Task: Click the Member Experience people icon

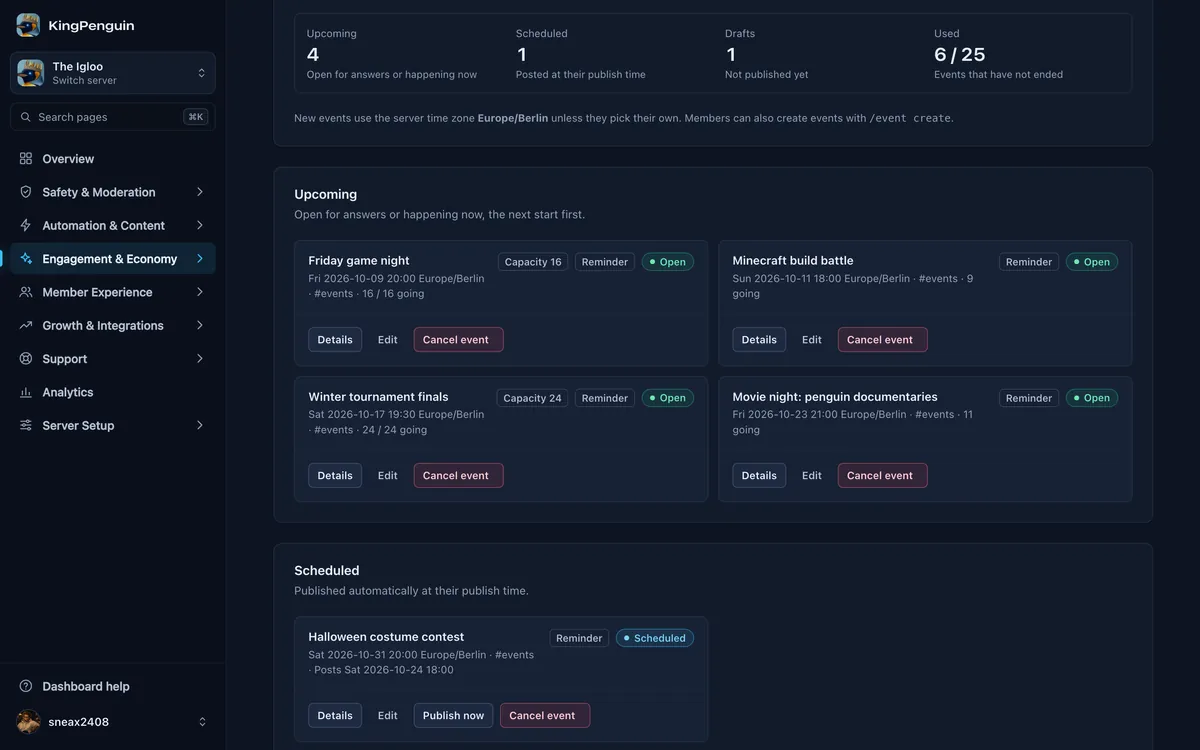Action: [x=26, y=292]
